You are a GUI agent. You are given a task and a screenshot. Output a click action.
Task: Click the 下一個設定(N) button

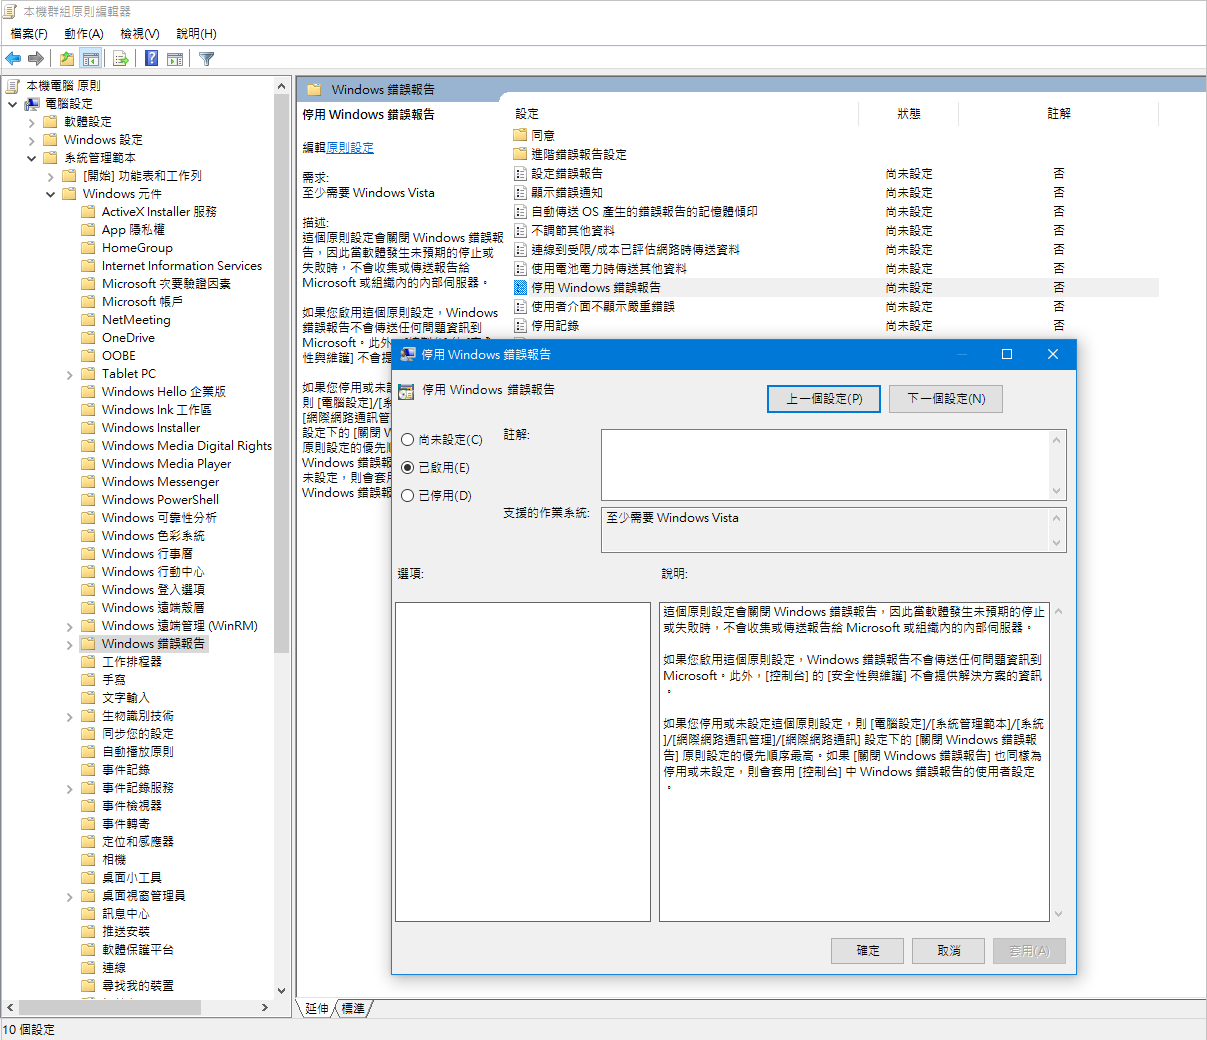(946, 399)
